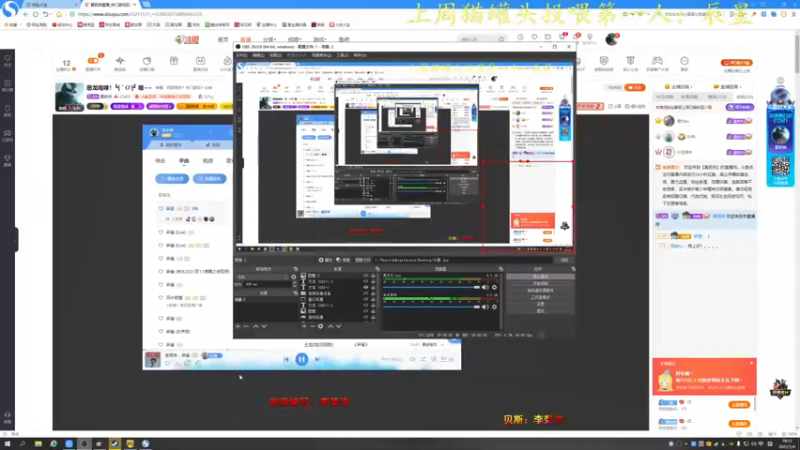
Task: Open watch history clock icon on Douyu header
Action: click(x=520, y=37)
